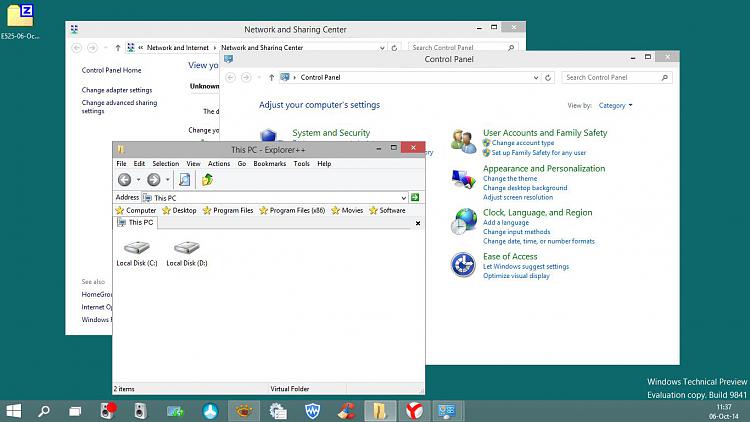750x422 pixels.
Task: Click Change advanced sharing settings link
Action: [119, 107]
